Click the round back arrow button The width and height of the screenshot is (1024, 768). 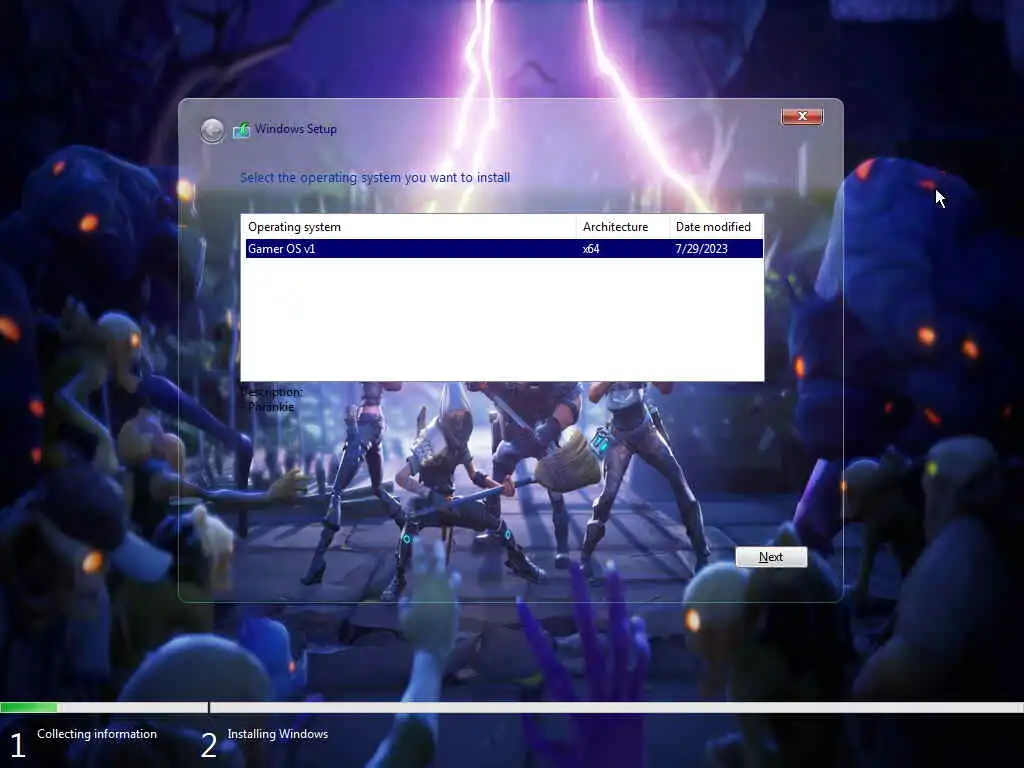click(212, 131)
